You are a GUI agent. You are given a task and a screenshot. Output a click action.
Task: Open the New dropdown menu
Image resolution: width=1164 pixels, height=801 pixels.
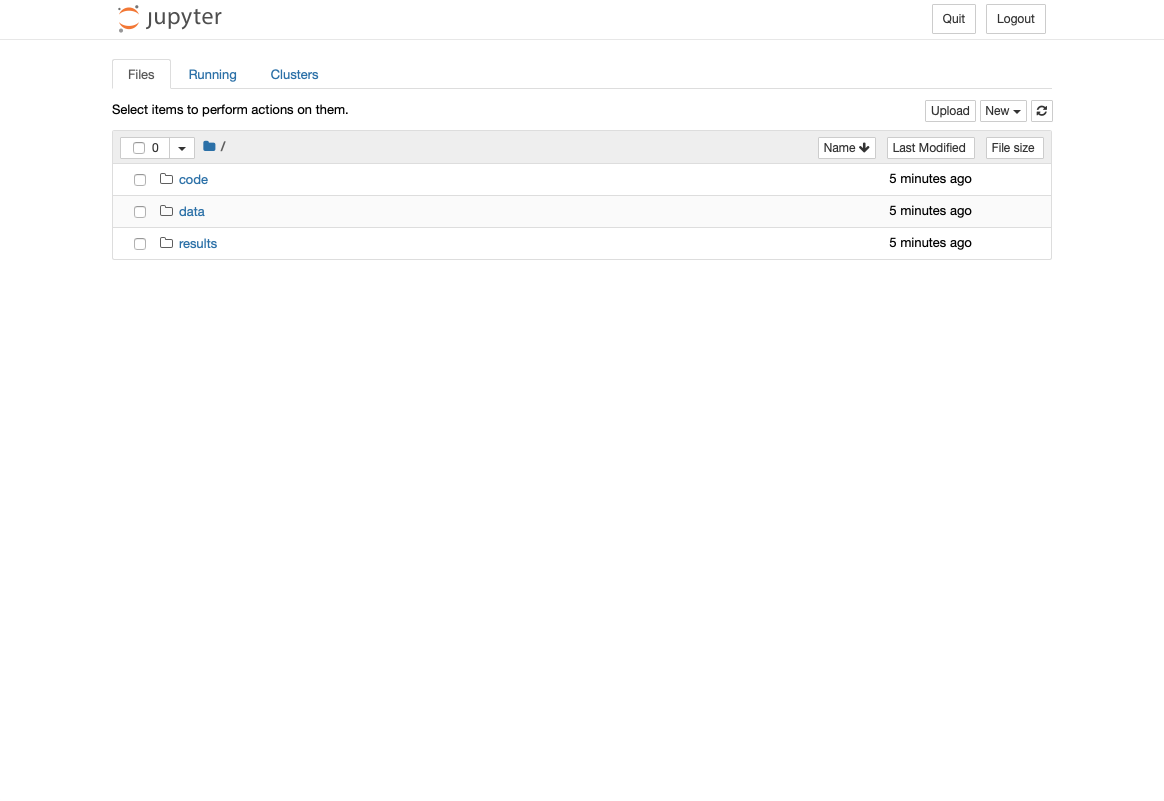click(x=1002, y=110)
